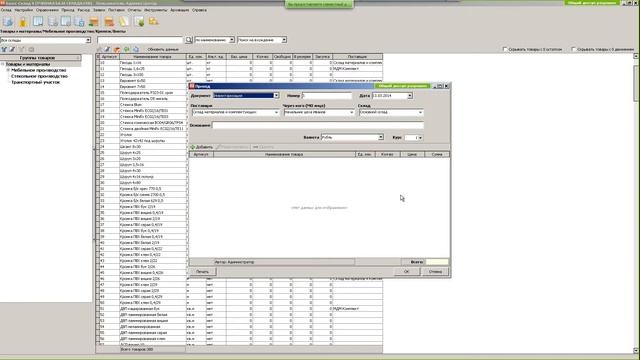The width and height of the screenshot is (640, 360).
Task: Click the blue icon left of Обновить данные
Action: point(136,49)
